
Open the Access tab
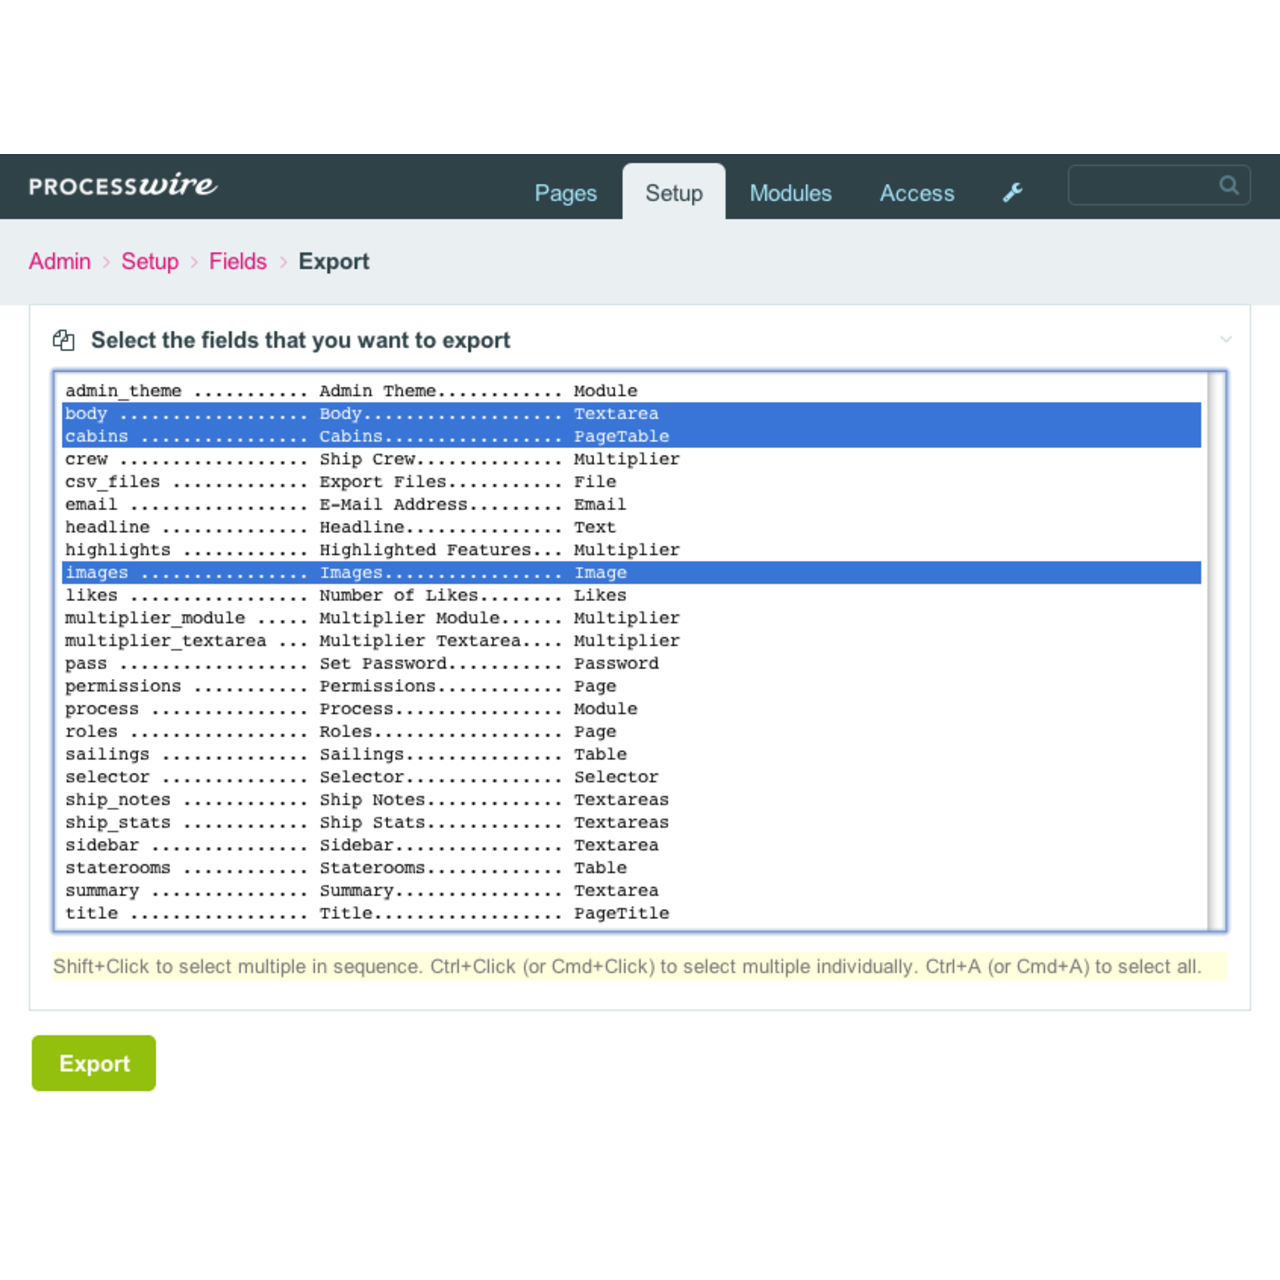click(916, 193)
